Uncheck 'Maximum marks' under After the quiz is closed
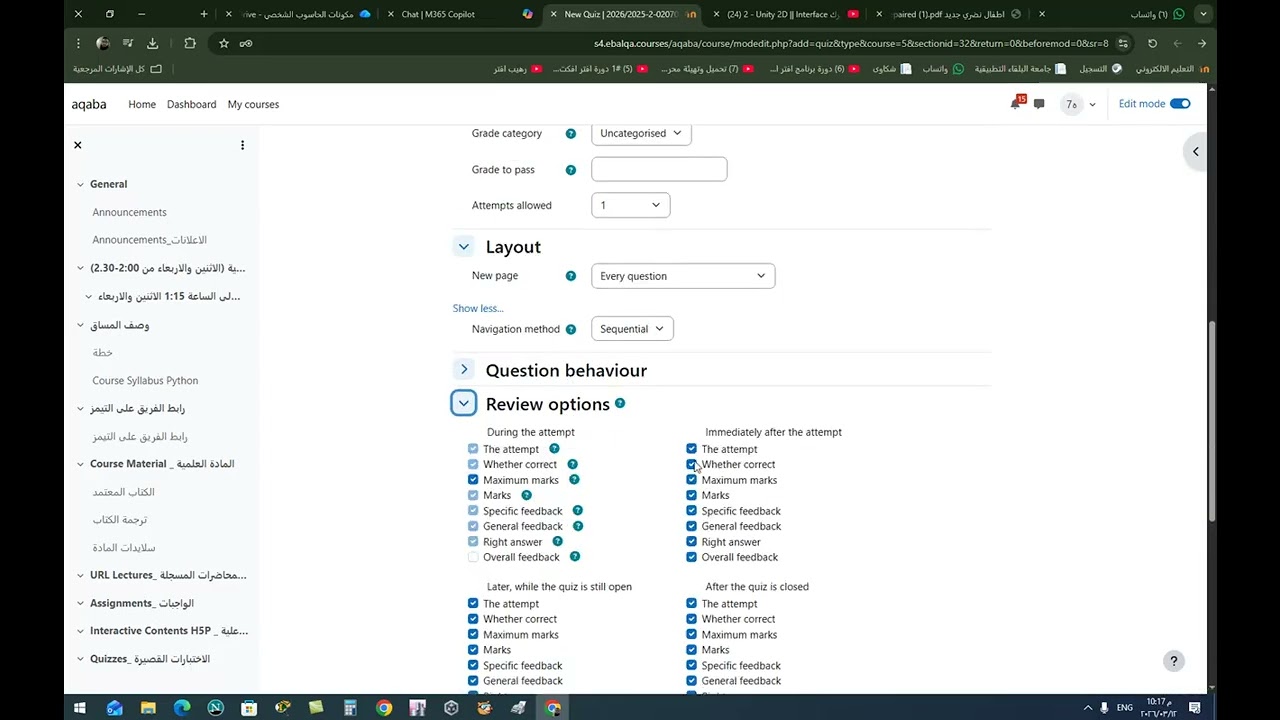Image resolution: width=1280 pixels, height=720 pixels. 691,634
